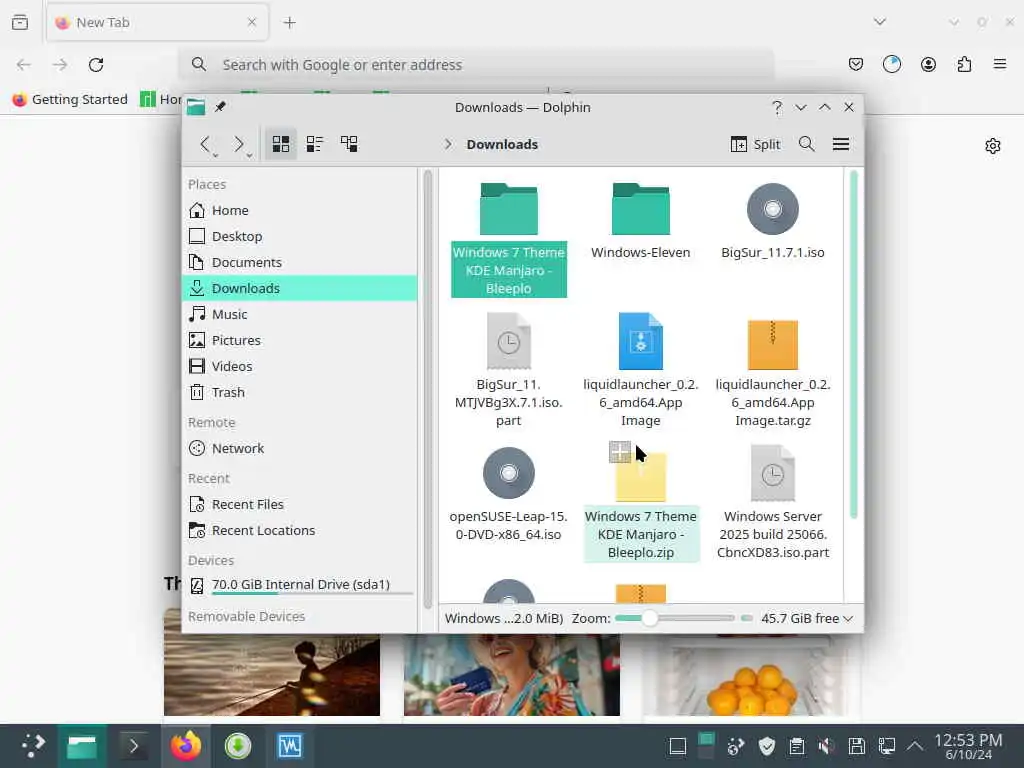Image resolution: width=1024 pixels, height=768 pixels.
Task: Close the New Tab tab in Firefox
Action: (251, 22)
